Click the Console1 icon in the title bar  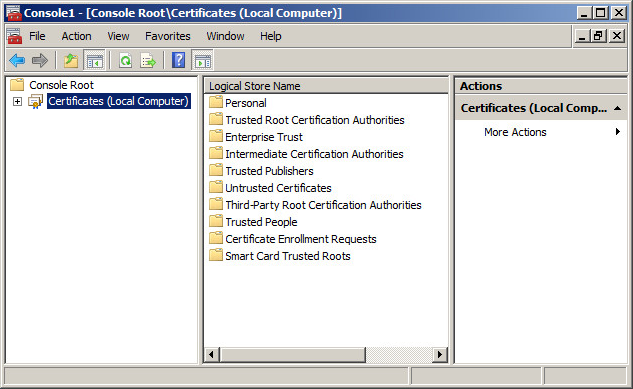[14, 13]
